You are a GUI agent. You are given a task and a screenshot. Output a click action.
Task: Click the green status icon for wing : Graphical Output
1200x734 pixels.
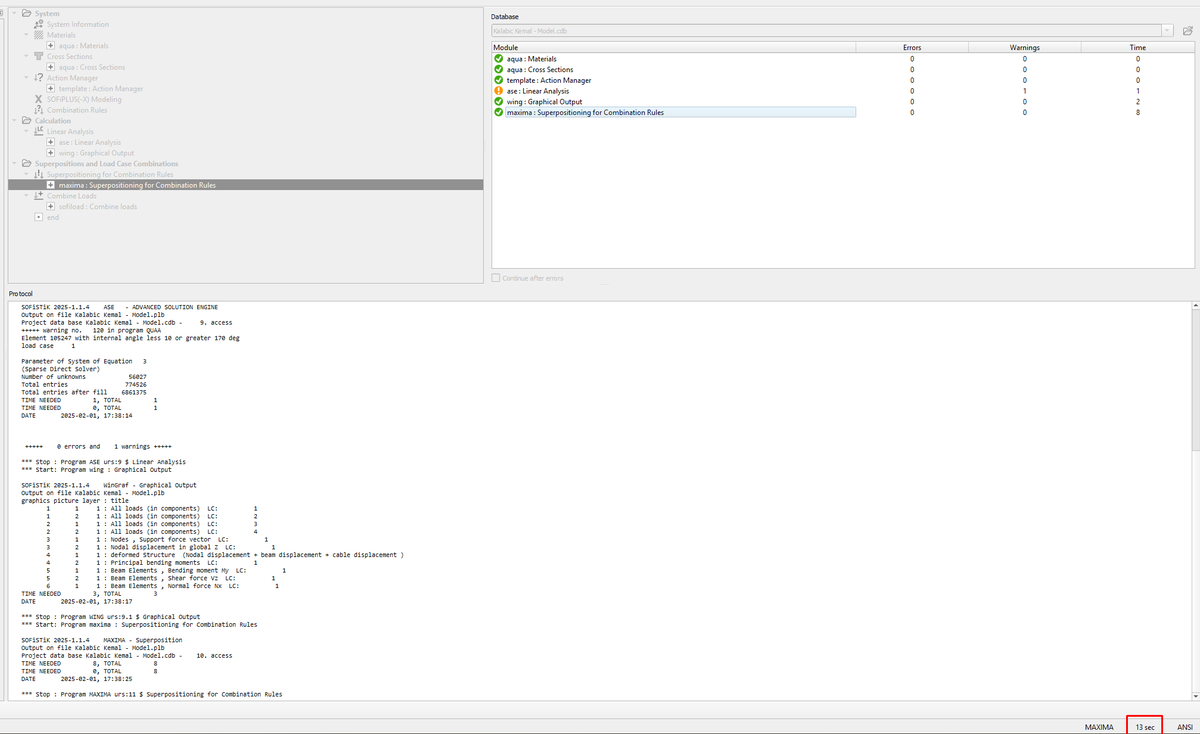click(498, 102)
